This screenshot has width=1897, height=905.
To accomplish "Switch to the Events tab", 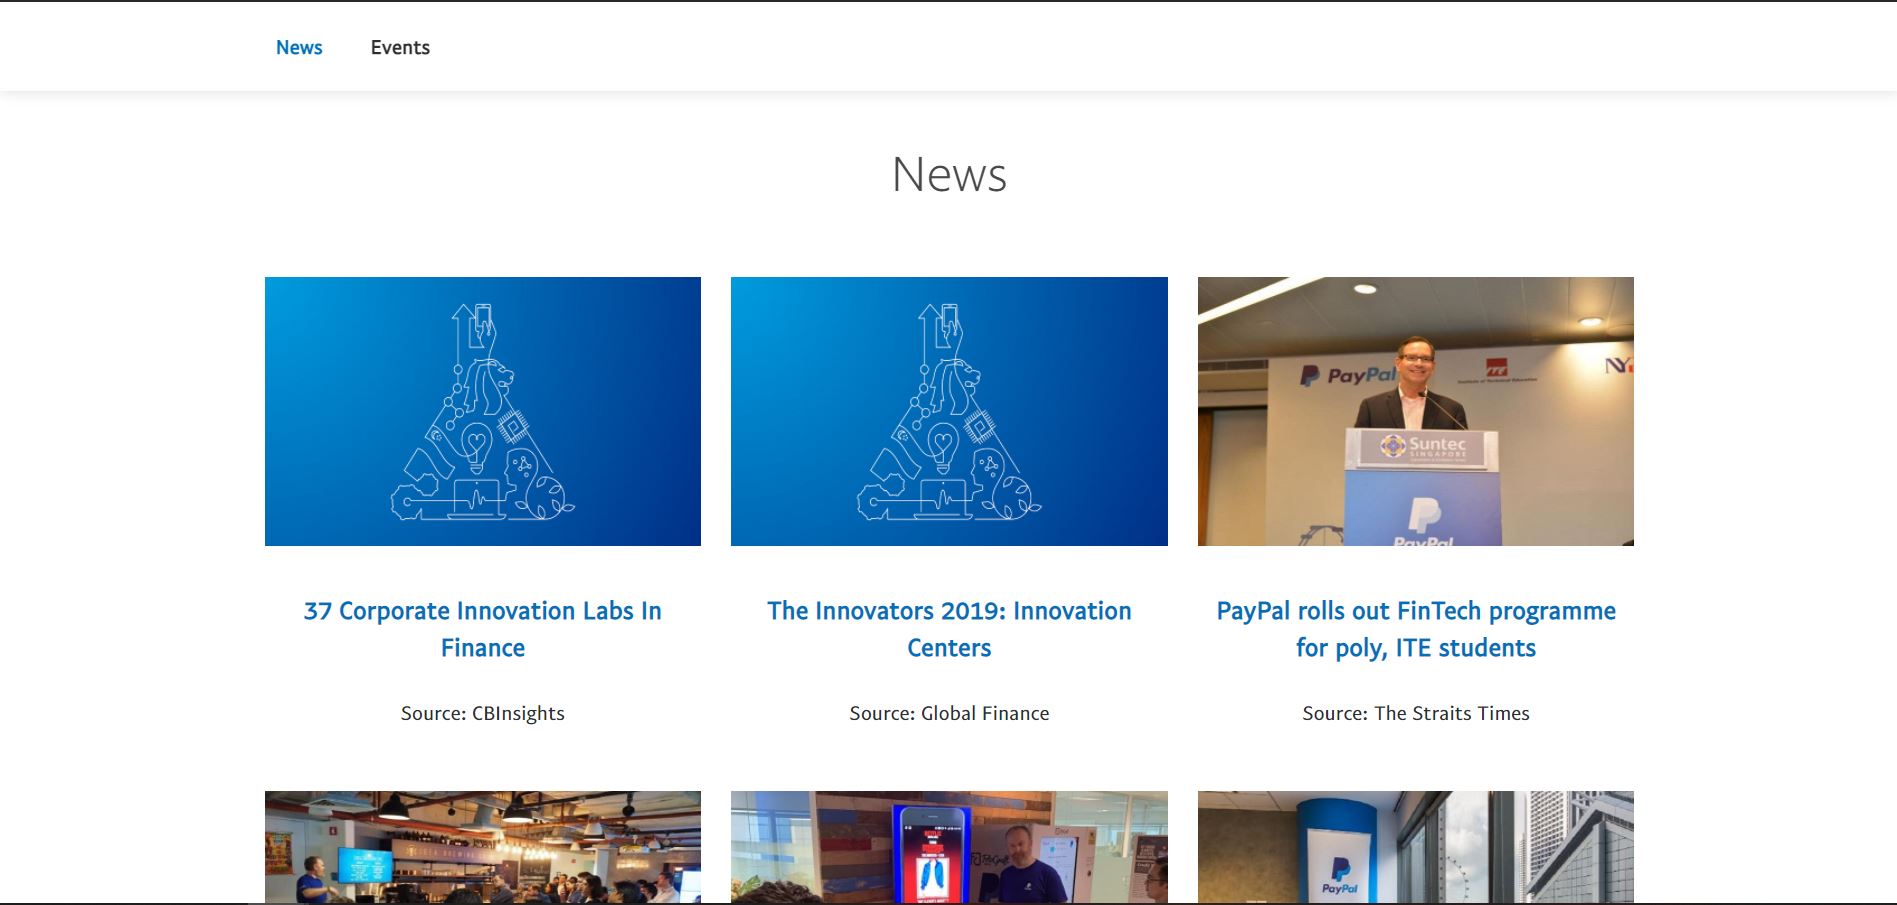I will pos(400,47).
